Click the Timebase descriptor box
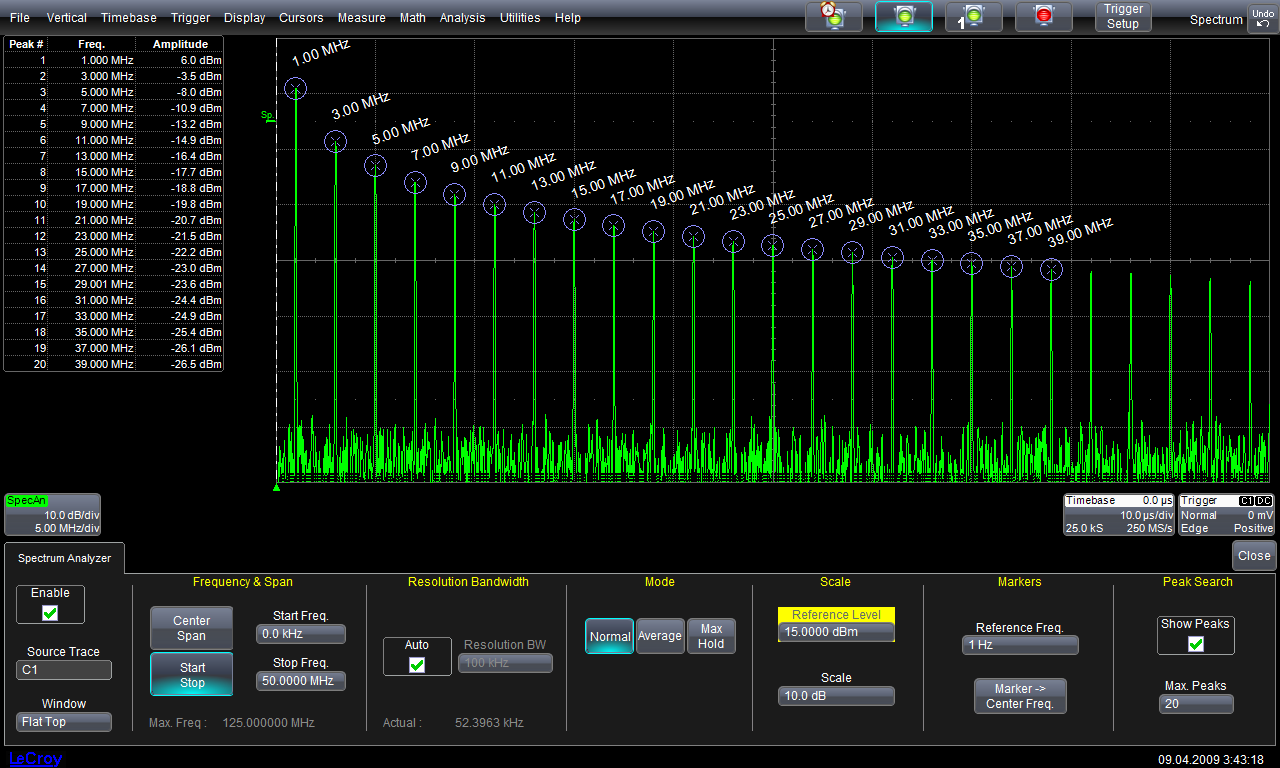Image resolution: width=1280 pixels, height=768 pixels. 1118,514
